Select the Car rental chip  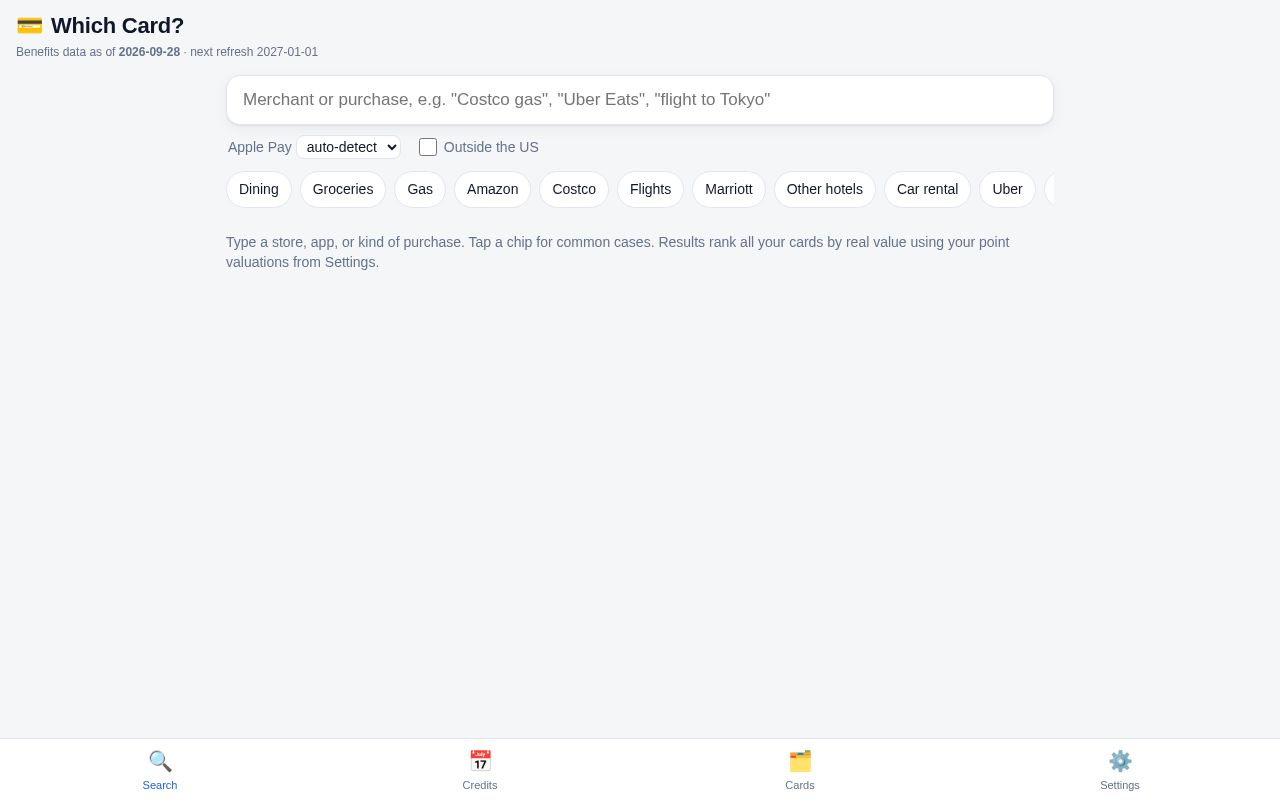pos(928,189)
